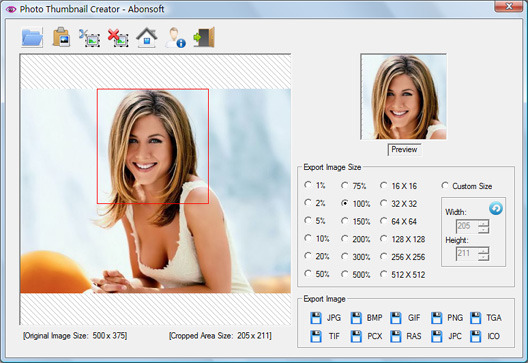Open the home page house icon
The height and width of the screenshot is (363, 528).
click(147, 37)
